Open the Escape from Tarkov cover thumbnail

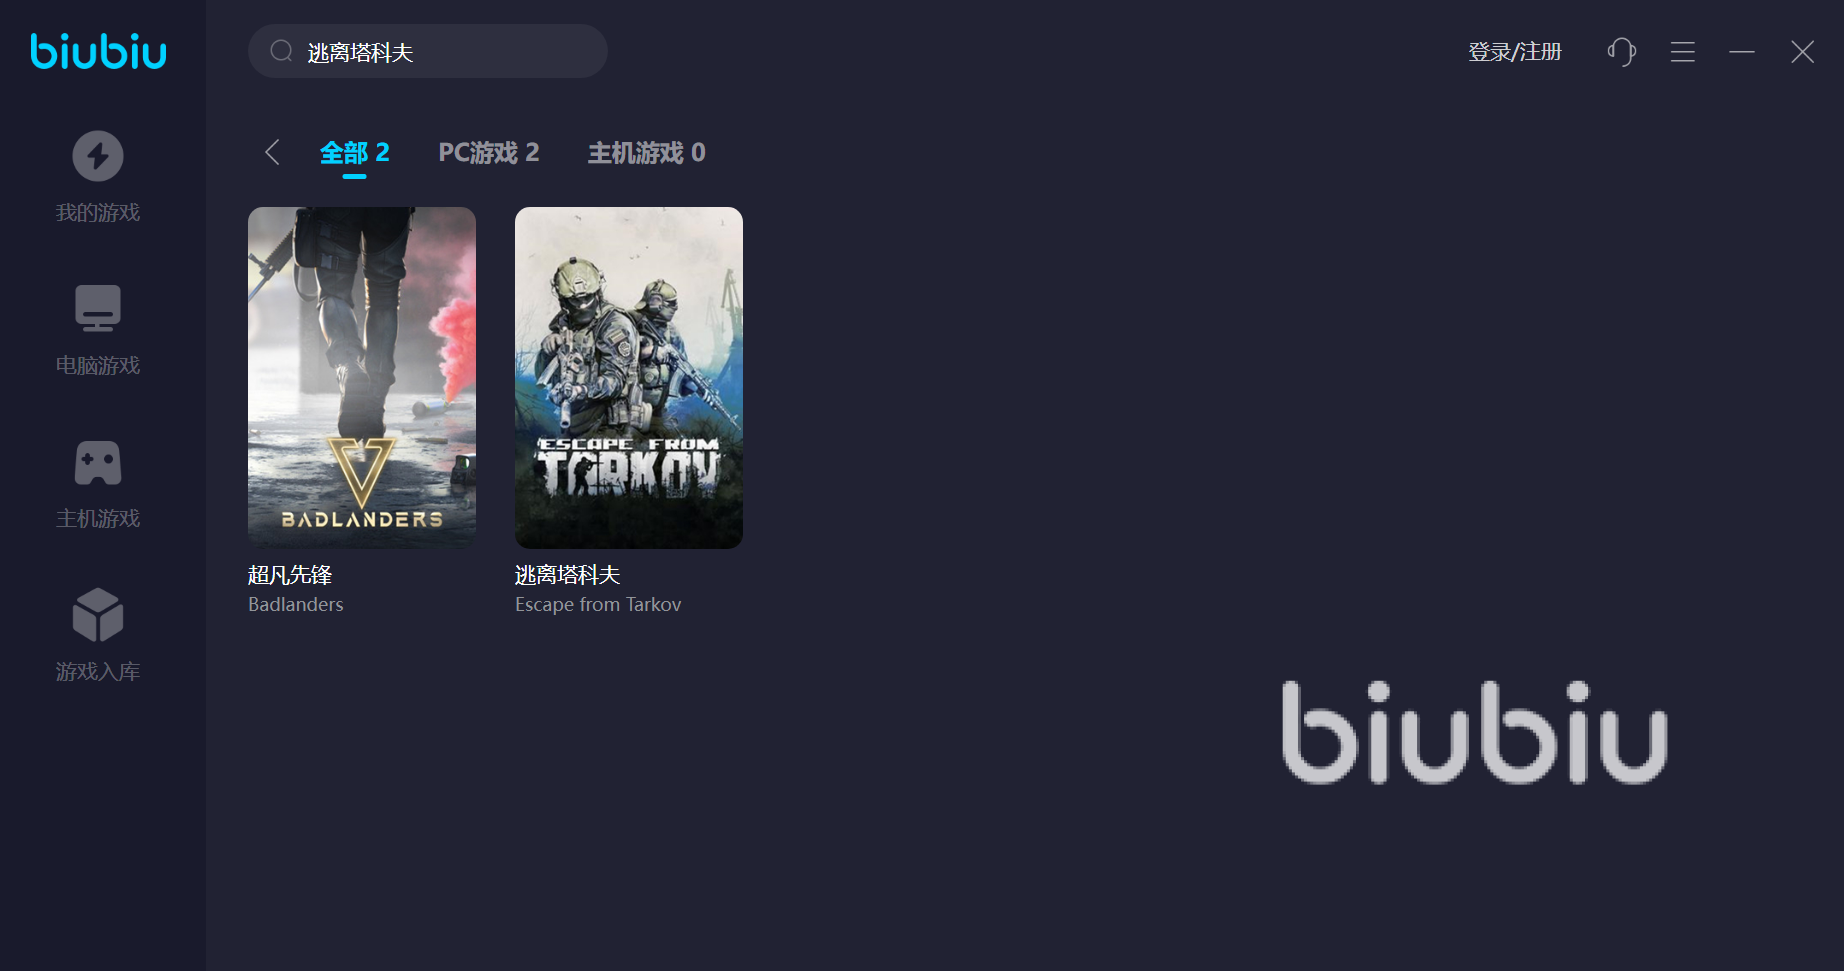629,377
